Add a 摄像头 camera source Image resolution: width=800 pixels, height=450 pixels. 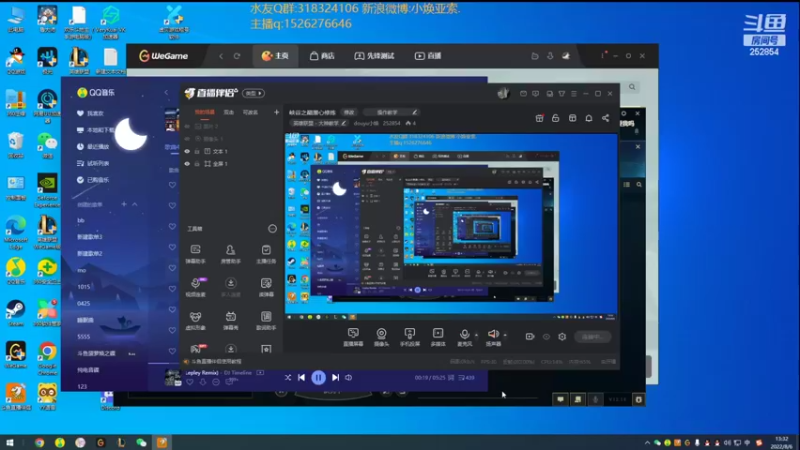pos(381,337)
